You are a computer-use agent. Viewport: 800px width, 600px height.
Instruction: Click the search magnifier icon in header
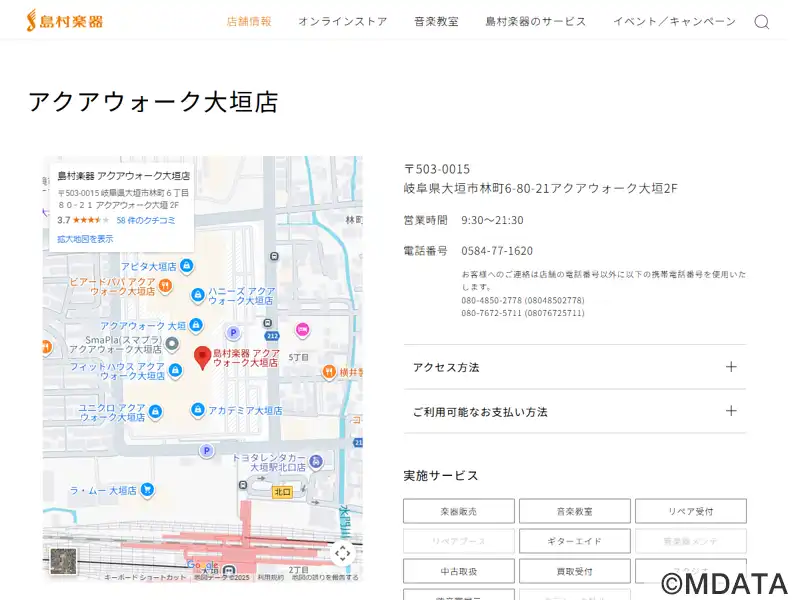click(x=762, y=22)
